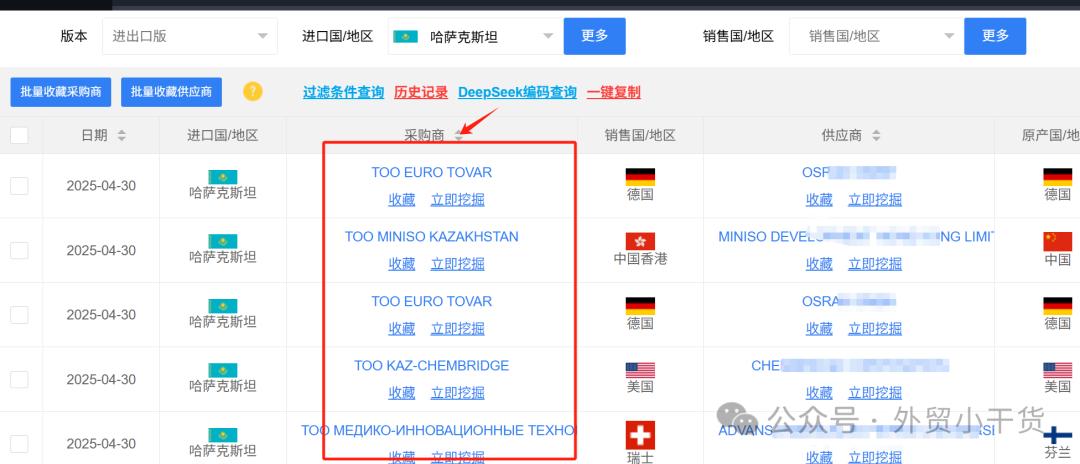Open supplier link starting with ADVANS

pyautogui.click(x=855, y=430)
